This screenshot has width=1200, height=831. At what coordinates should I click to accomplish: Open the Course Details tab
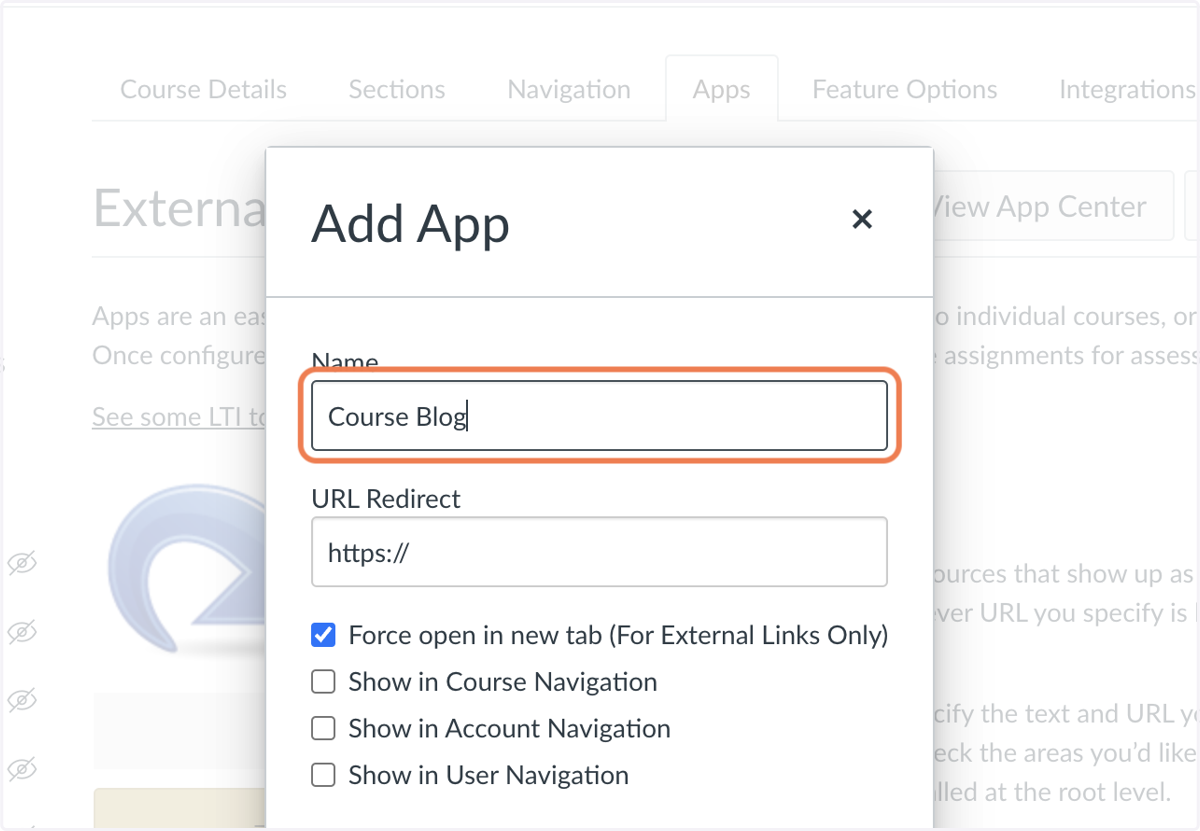[x=204, y=89]
